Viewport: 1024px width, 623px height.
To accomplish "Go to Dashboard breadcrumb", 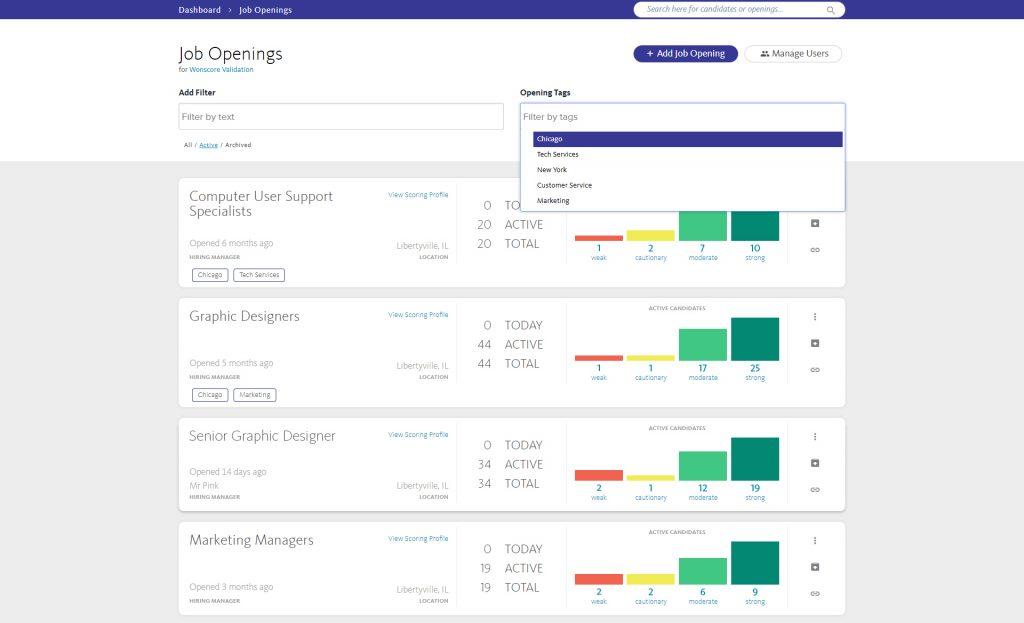I will [199, 10].
